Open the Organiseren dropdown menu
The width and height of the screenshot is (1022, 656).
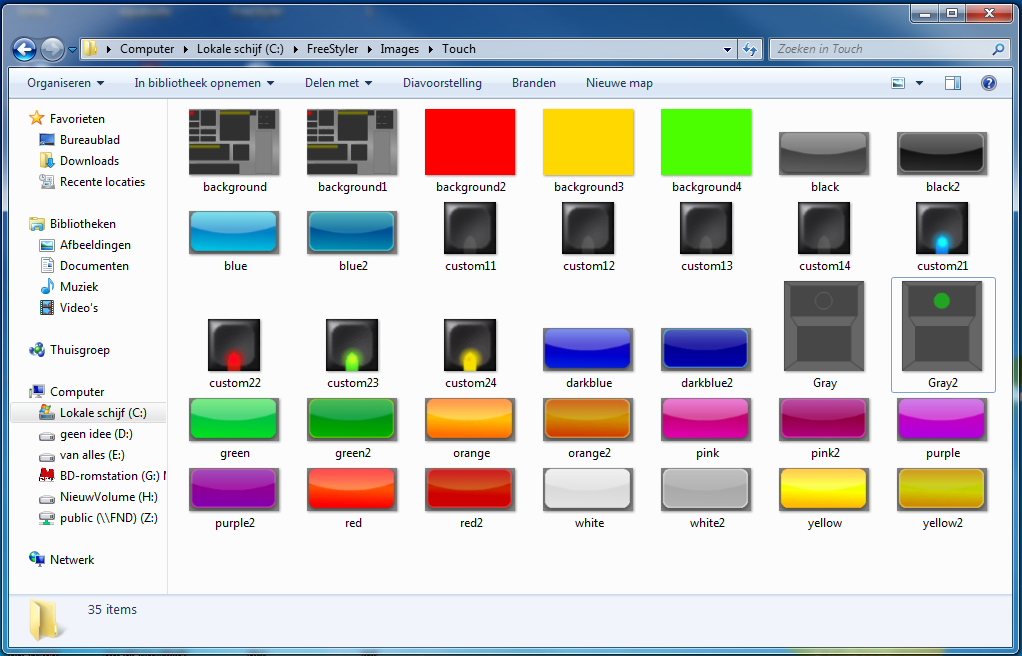65,83
